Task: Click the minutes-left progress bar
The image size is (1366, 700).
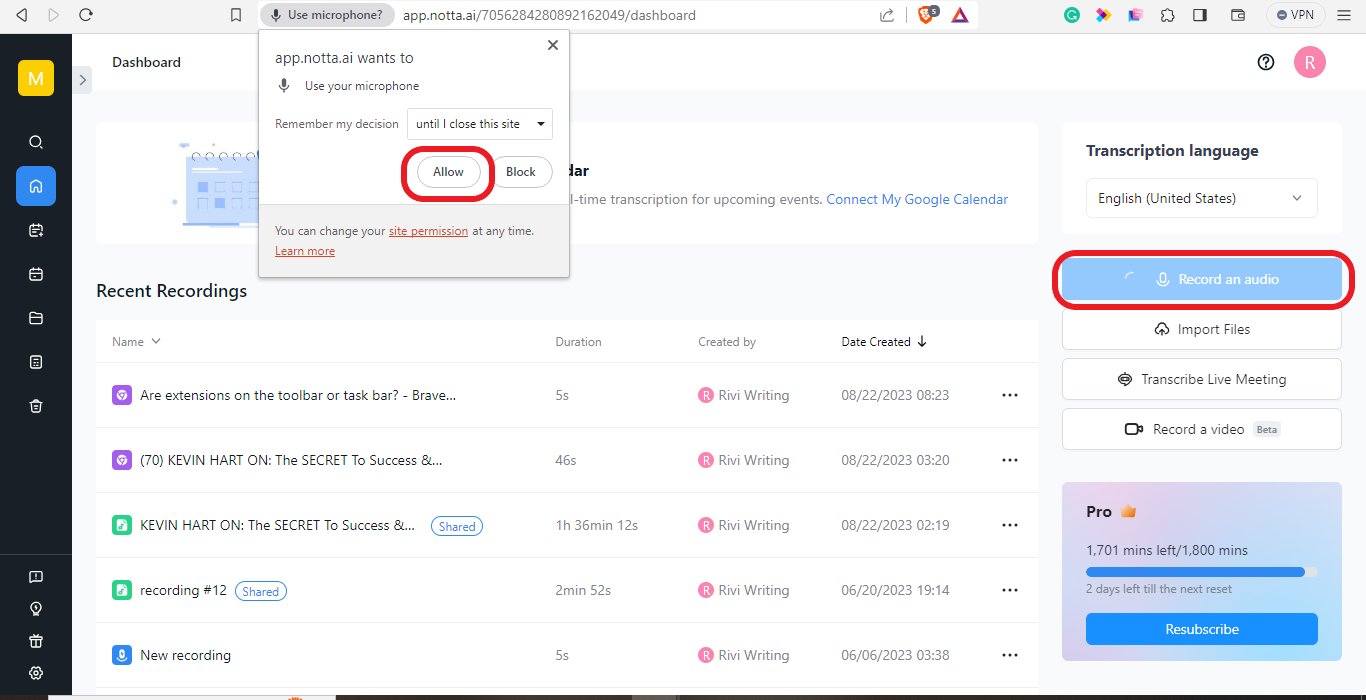Action: pyautogui.click(x=1202, y=572)
